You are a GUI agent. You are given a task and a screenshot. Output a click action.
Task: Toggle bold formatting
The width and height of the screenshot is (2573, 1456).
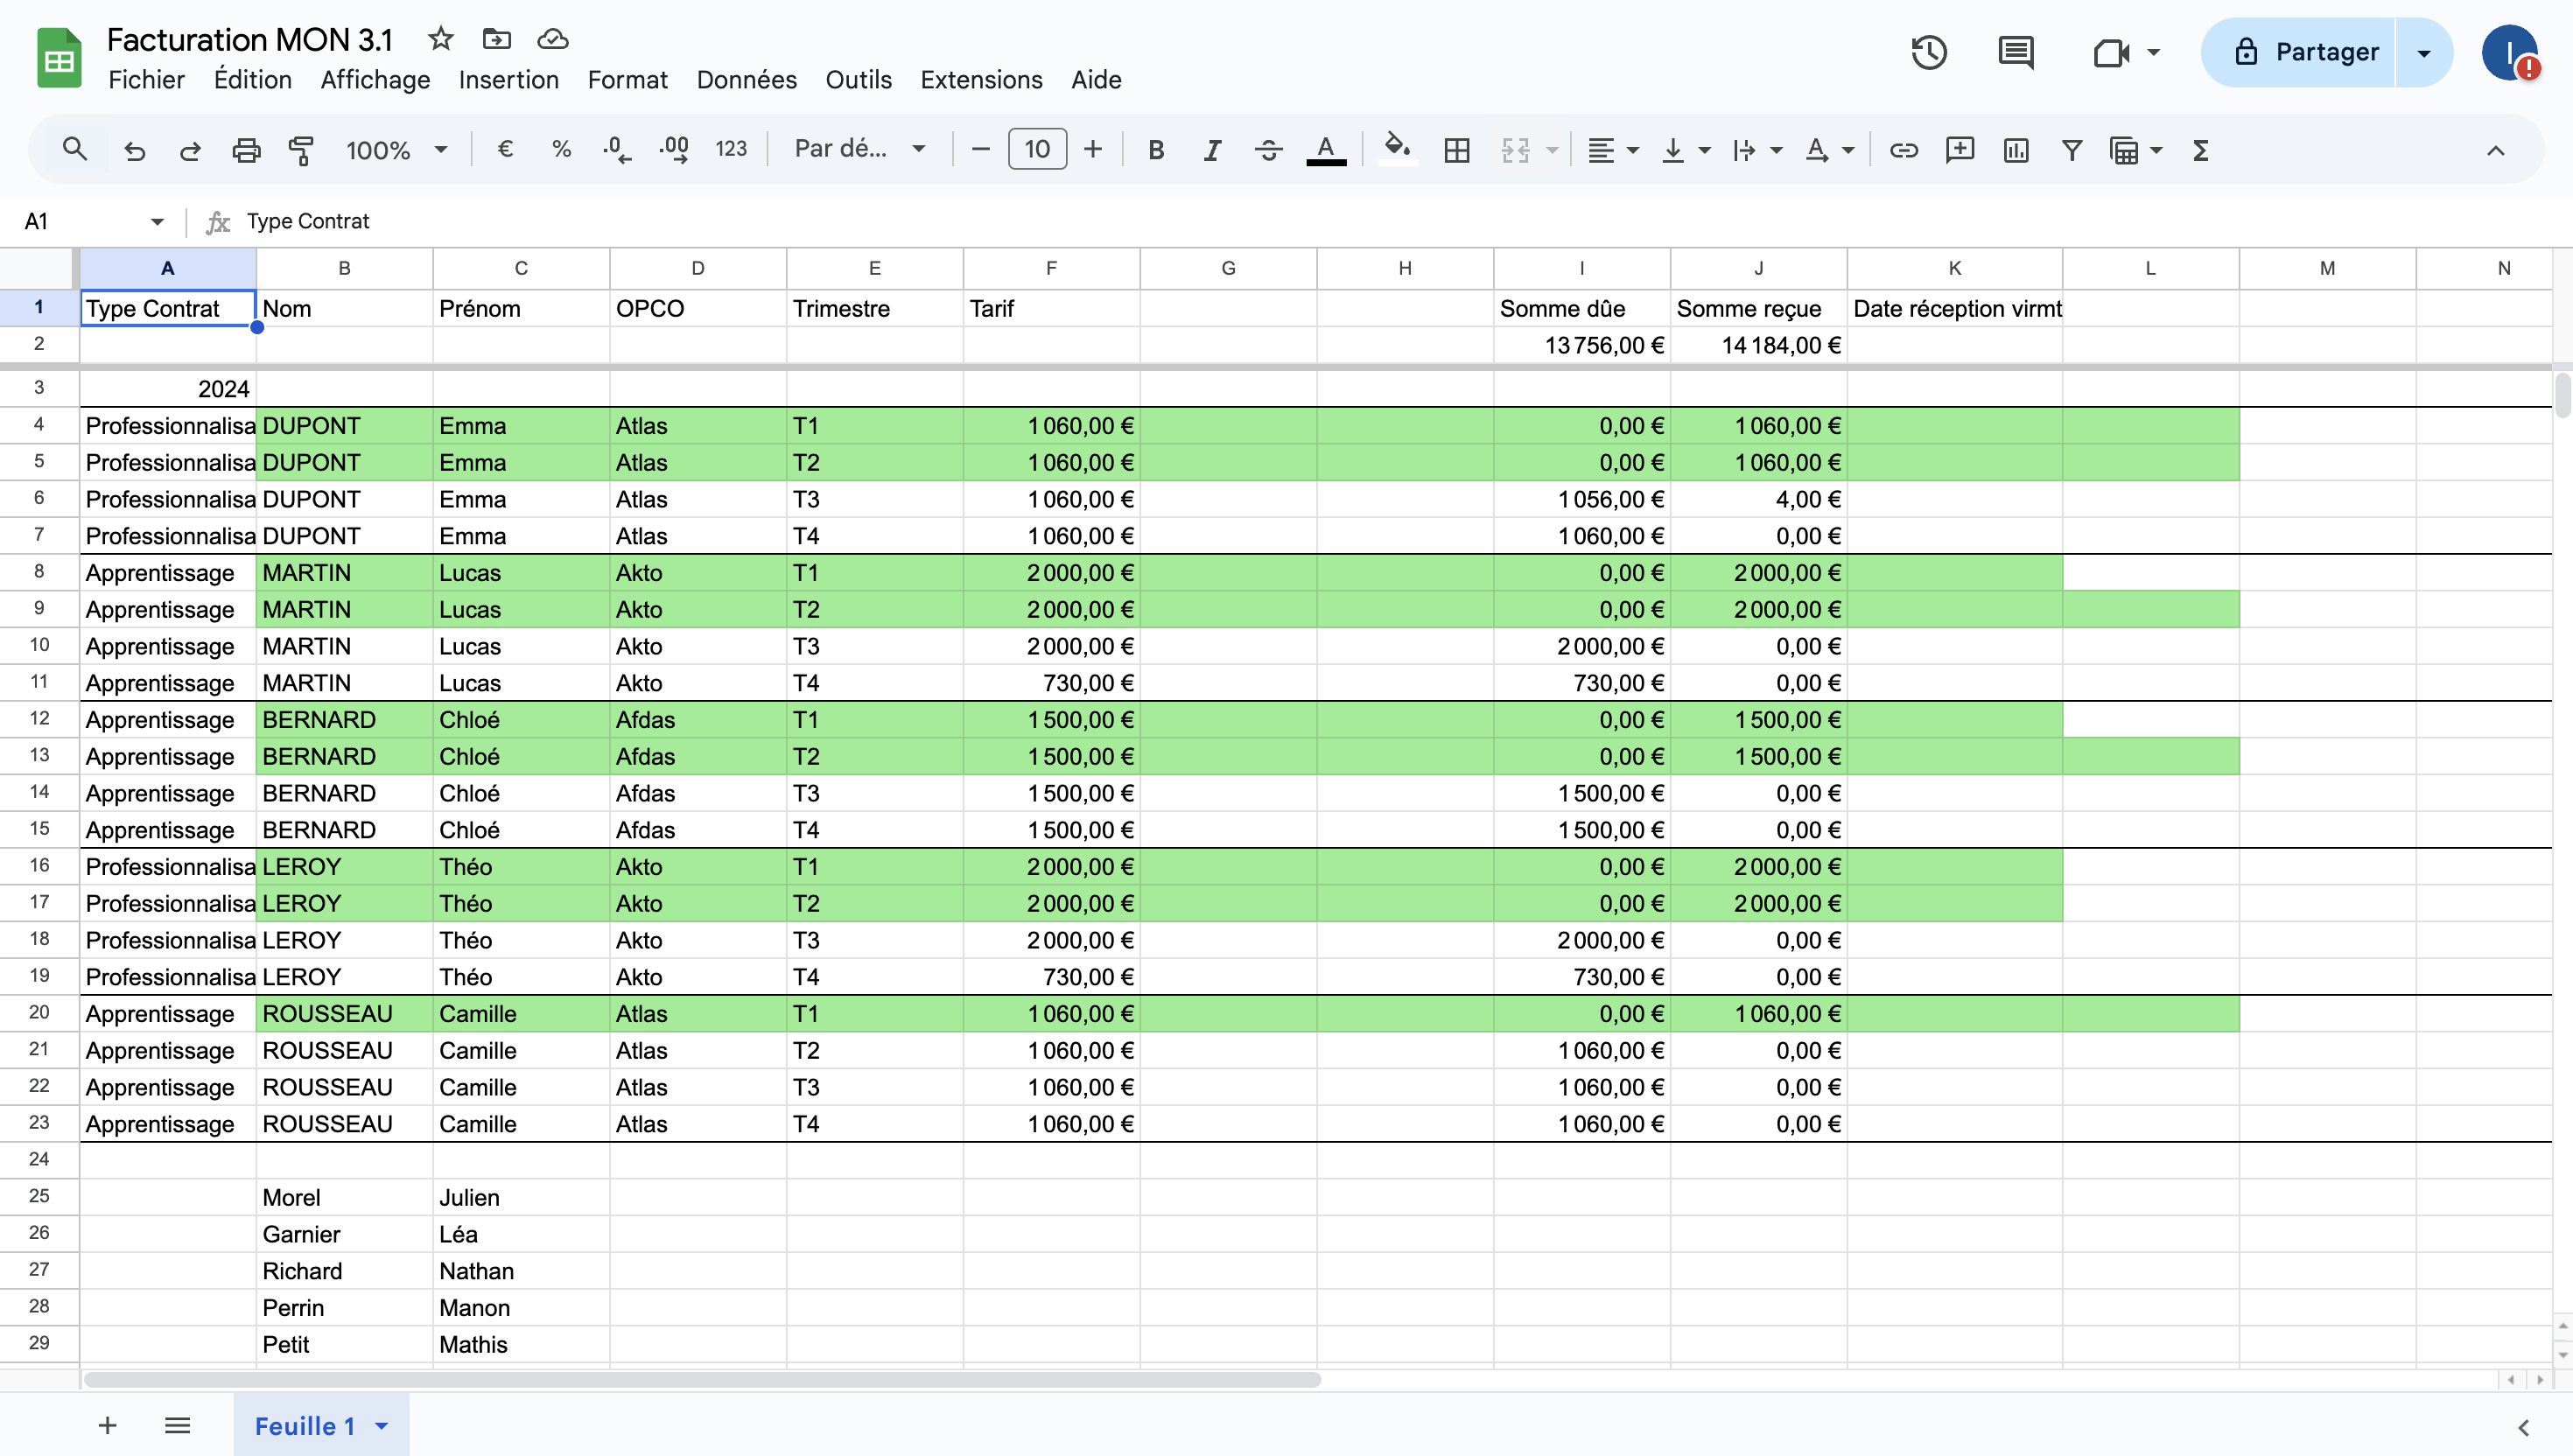click(1156, 150)
